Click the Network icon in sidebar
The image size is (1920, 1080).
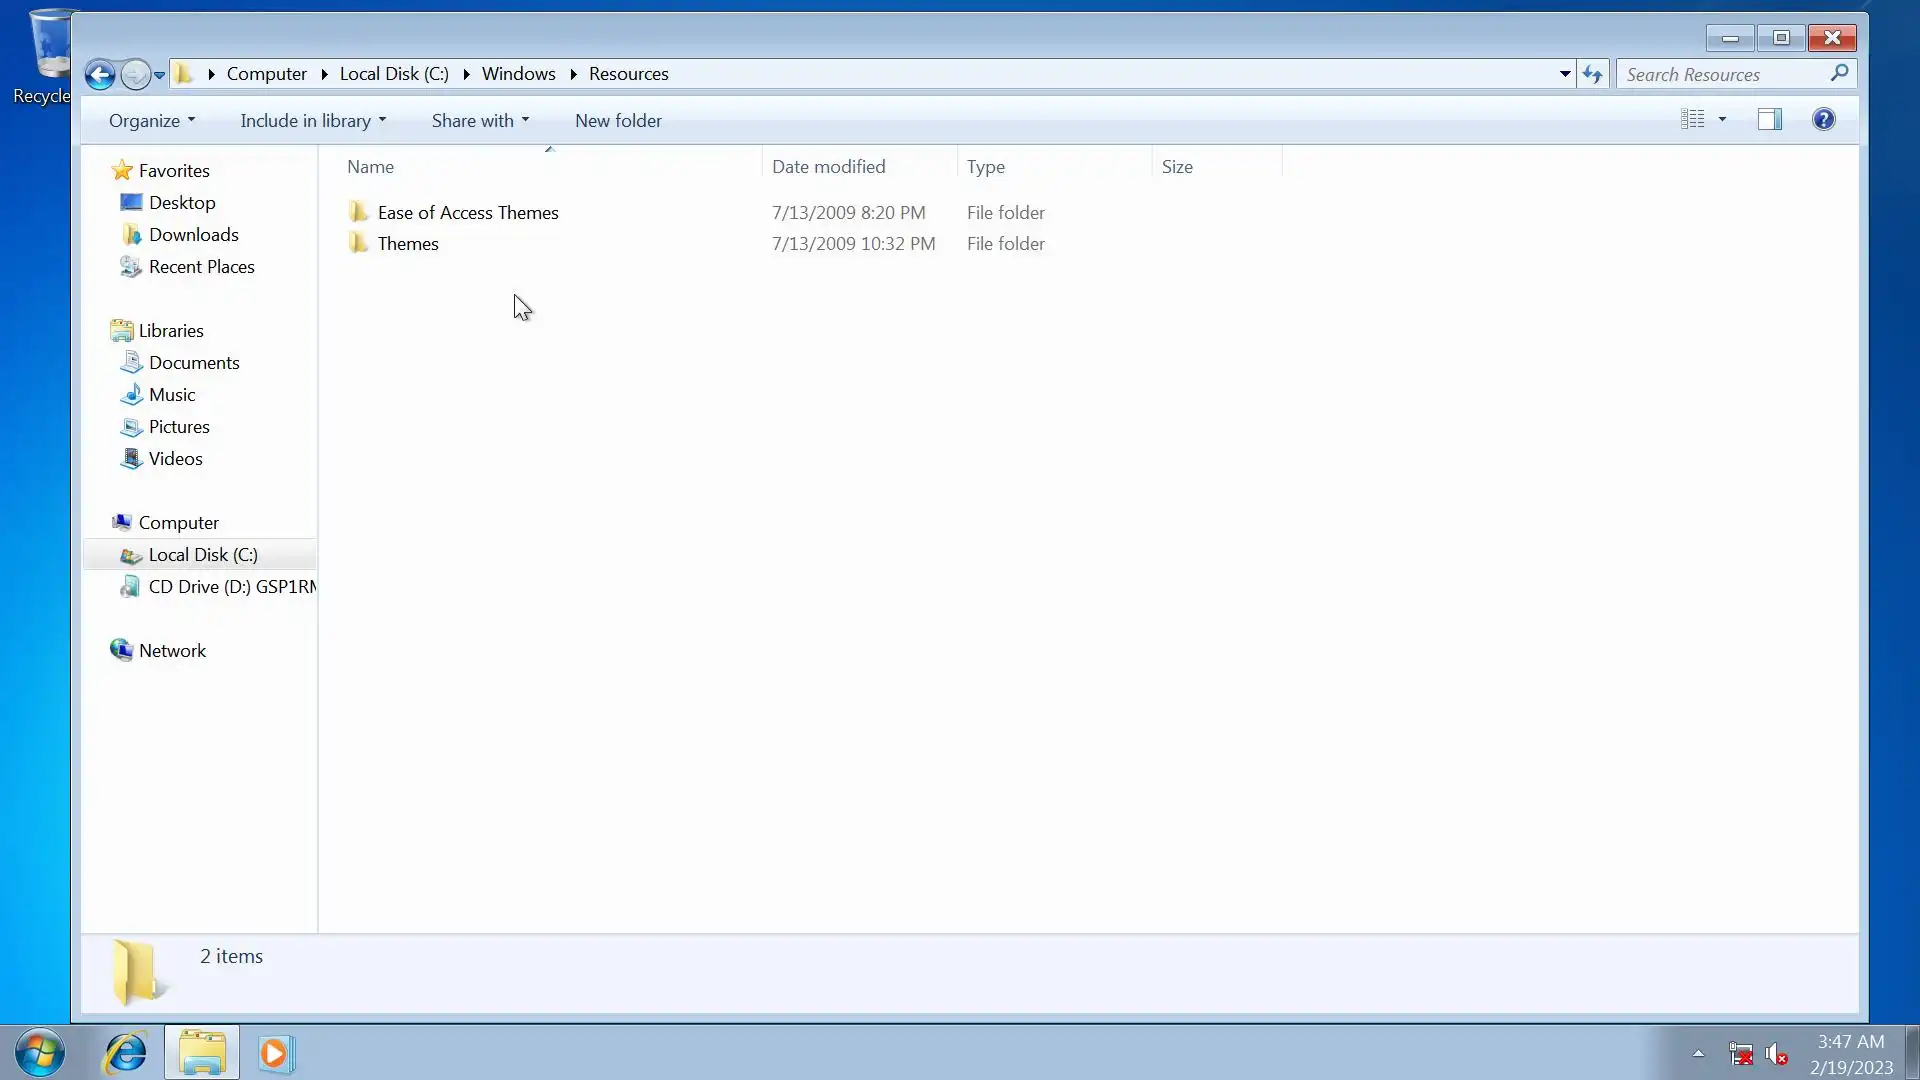coord(122,651)
